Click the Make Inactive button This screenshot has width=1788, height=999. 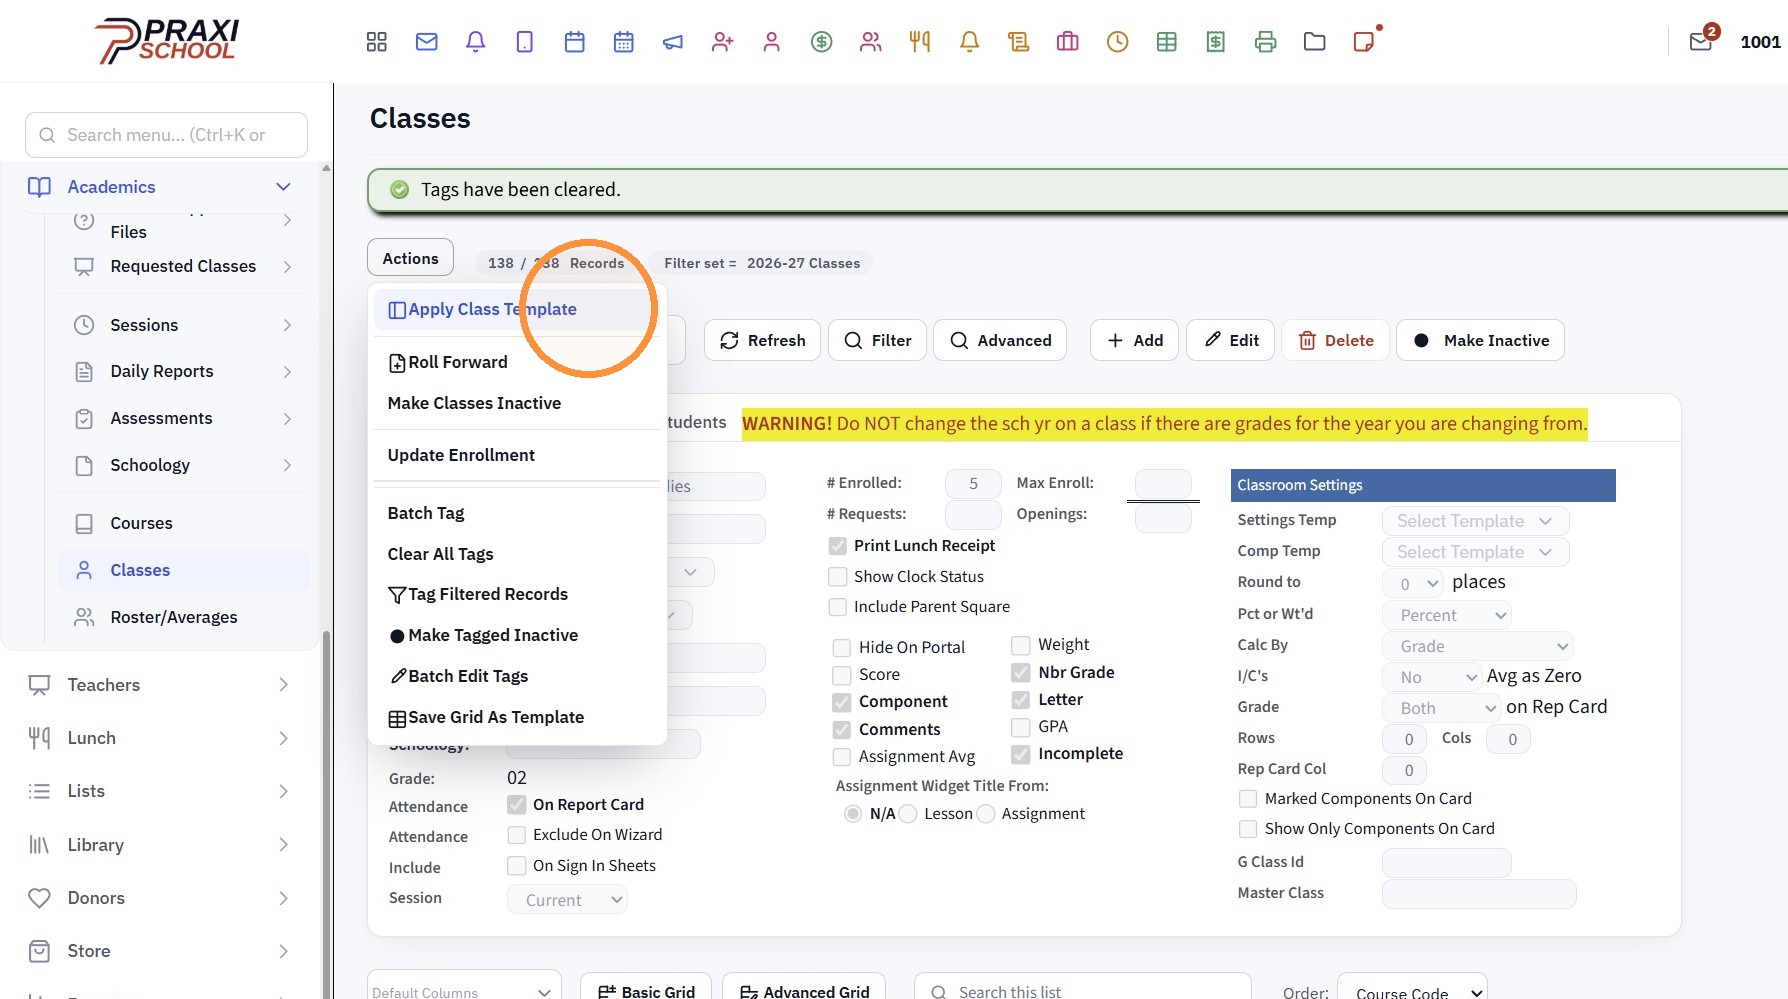pyautogui.click(x=1481, y=340)
